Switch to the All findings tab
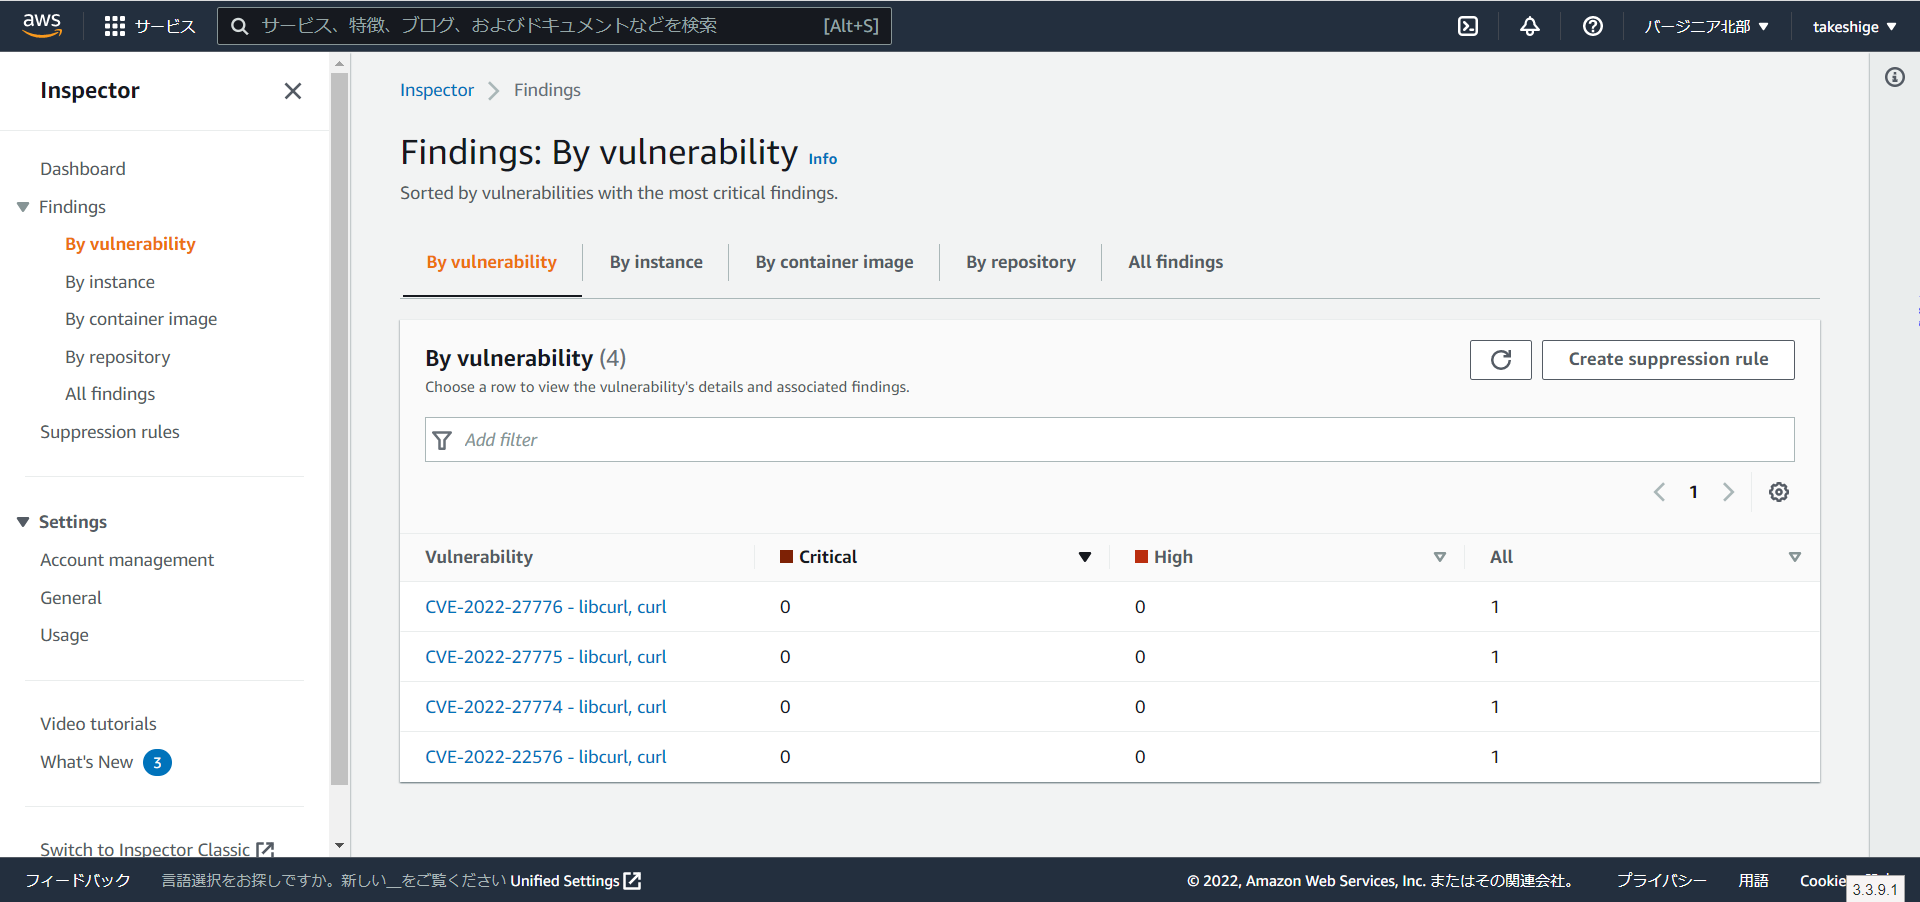 click(1176, 262)
